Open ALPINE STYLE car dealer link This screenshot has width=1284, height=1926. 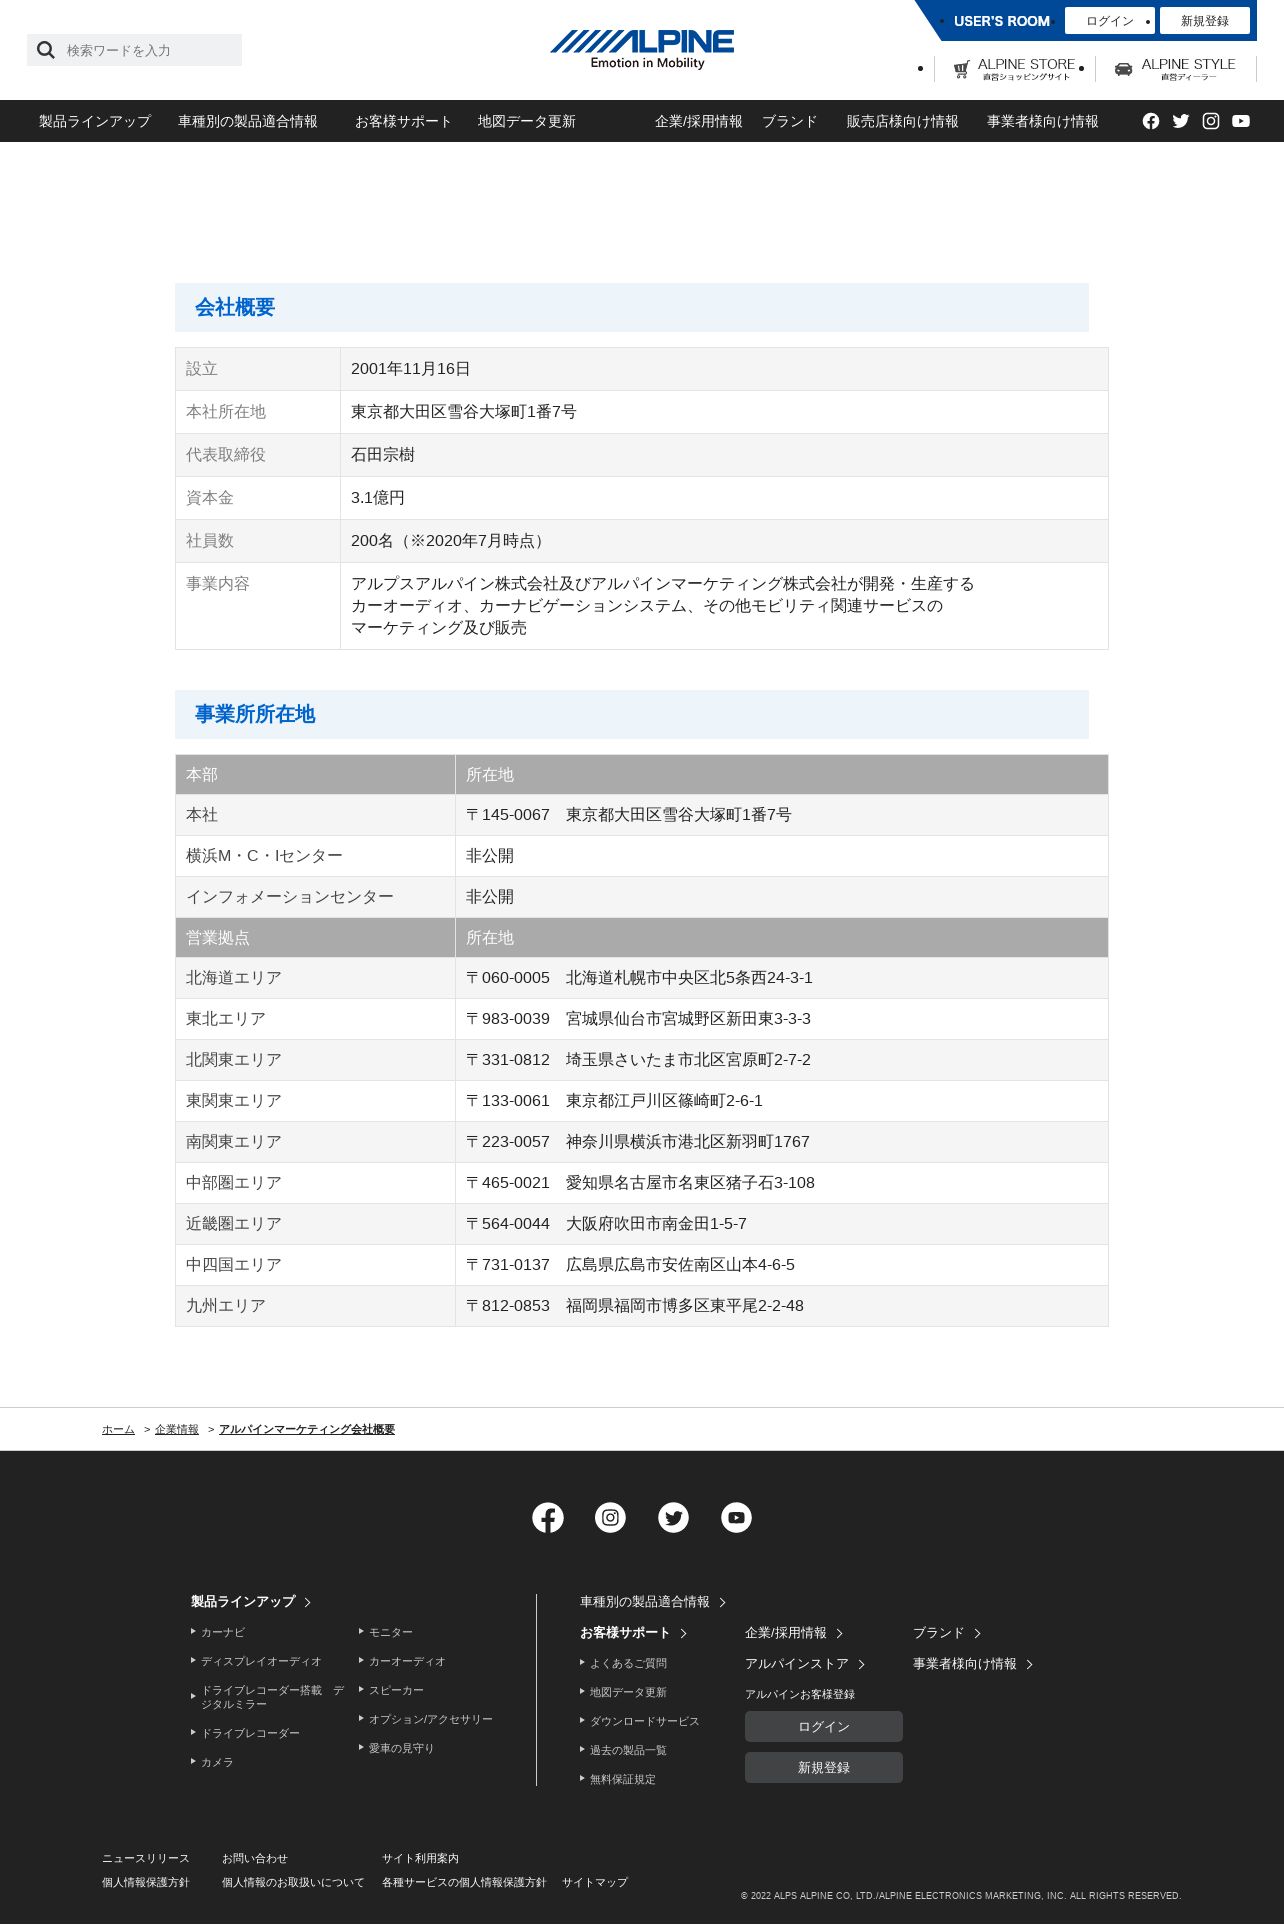(1175, 69)
